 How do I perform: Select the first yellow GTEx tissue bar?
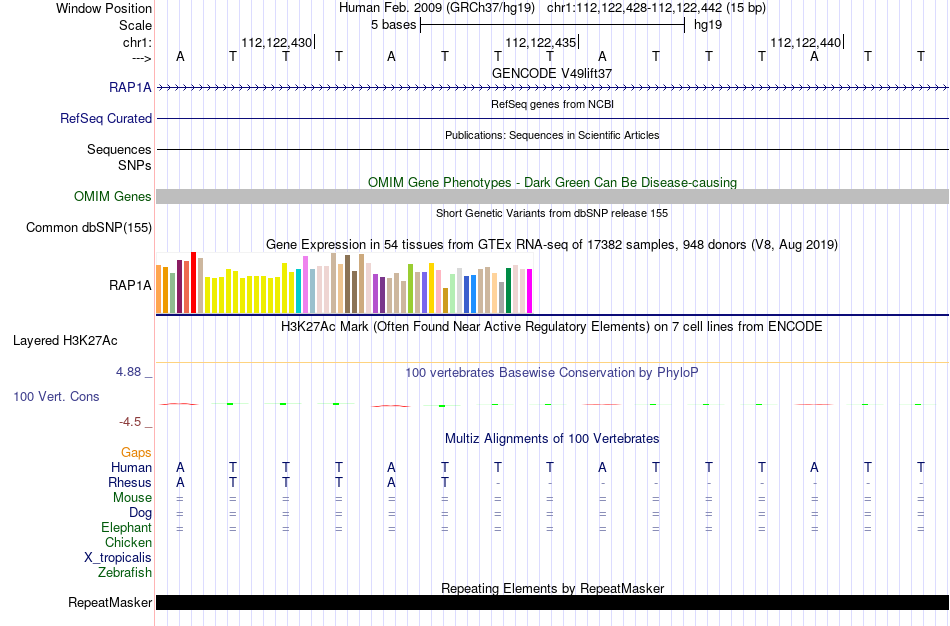[x=208, y=295]
